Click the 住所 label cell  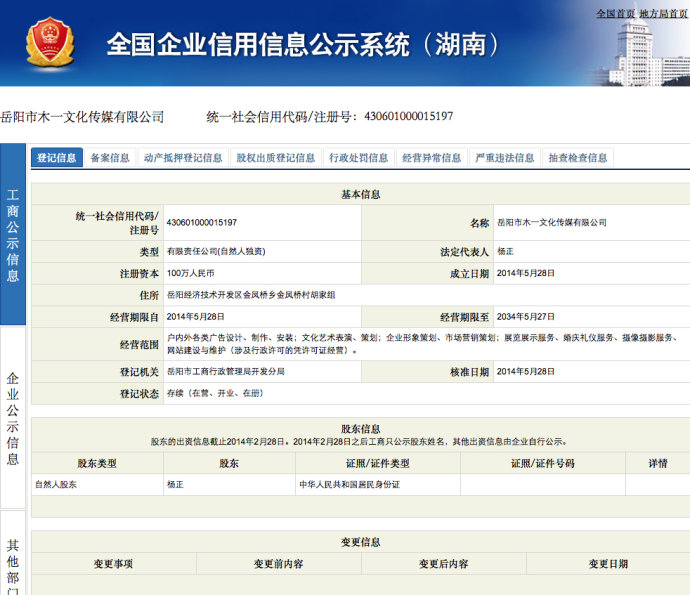click(97, 295)
